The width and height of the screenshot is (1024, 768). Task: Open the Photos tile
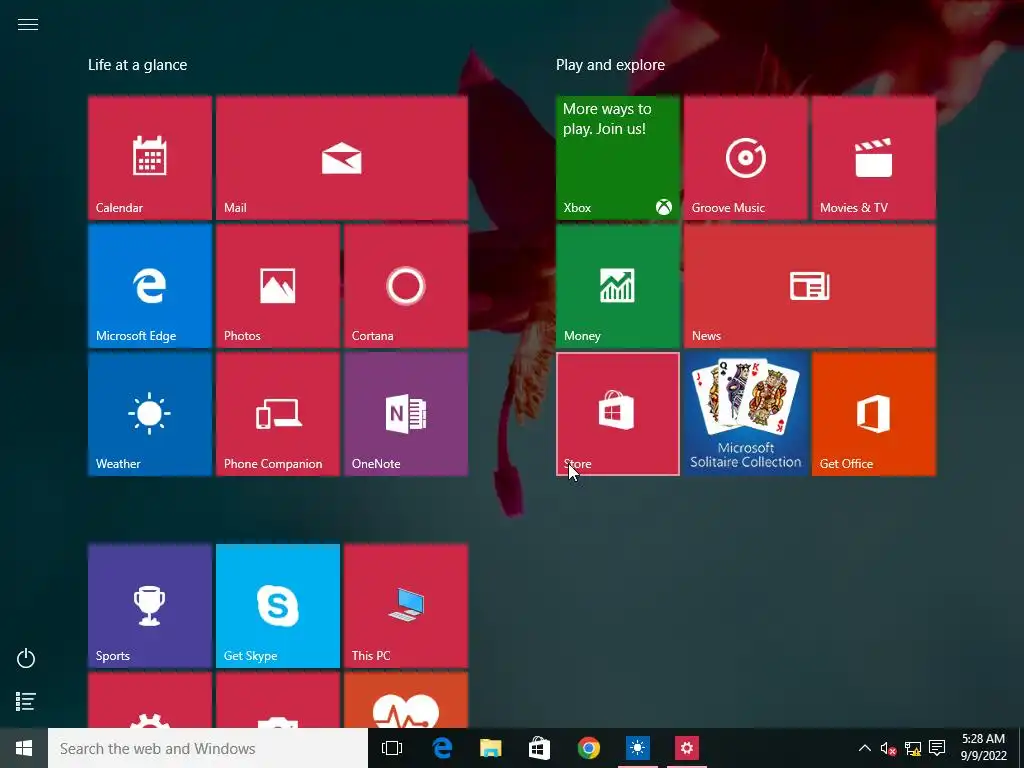pos(278,286)
